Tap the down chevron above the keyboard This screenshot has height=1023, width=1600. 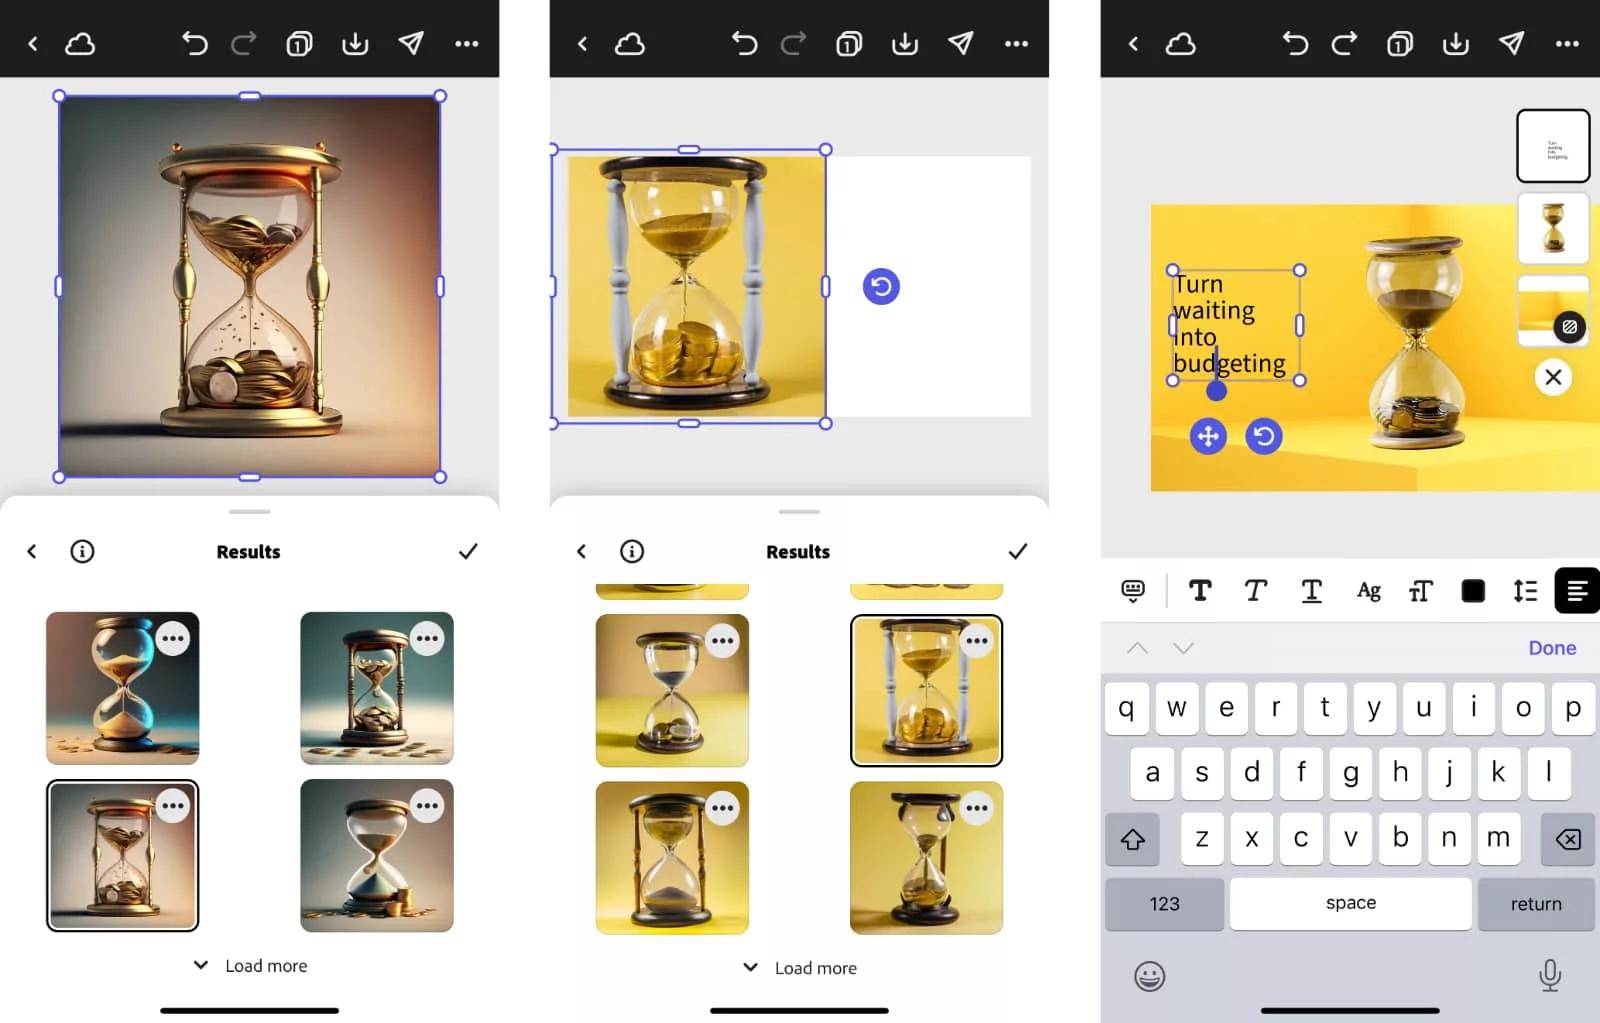point(1183,648)
